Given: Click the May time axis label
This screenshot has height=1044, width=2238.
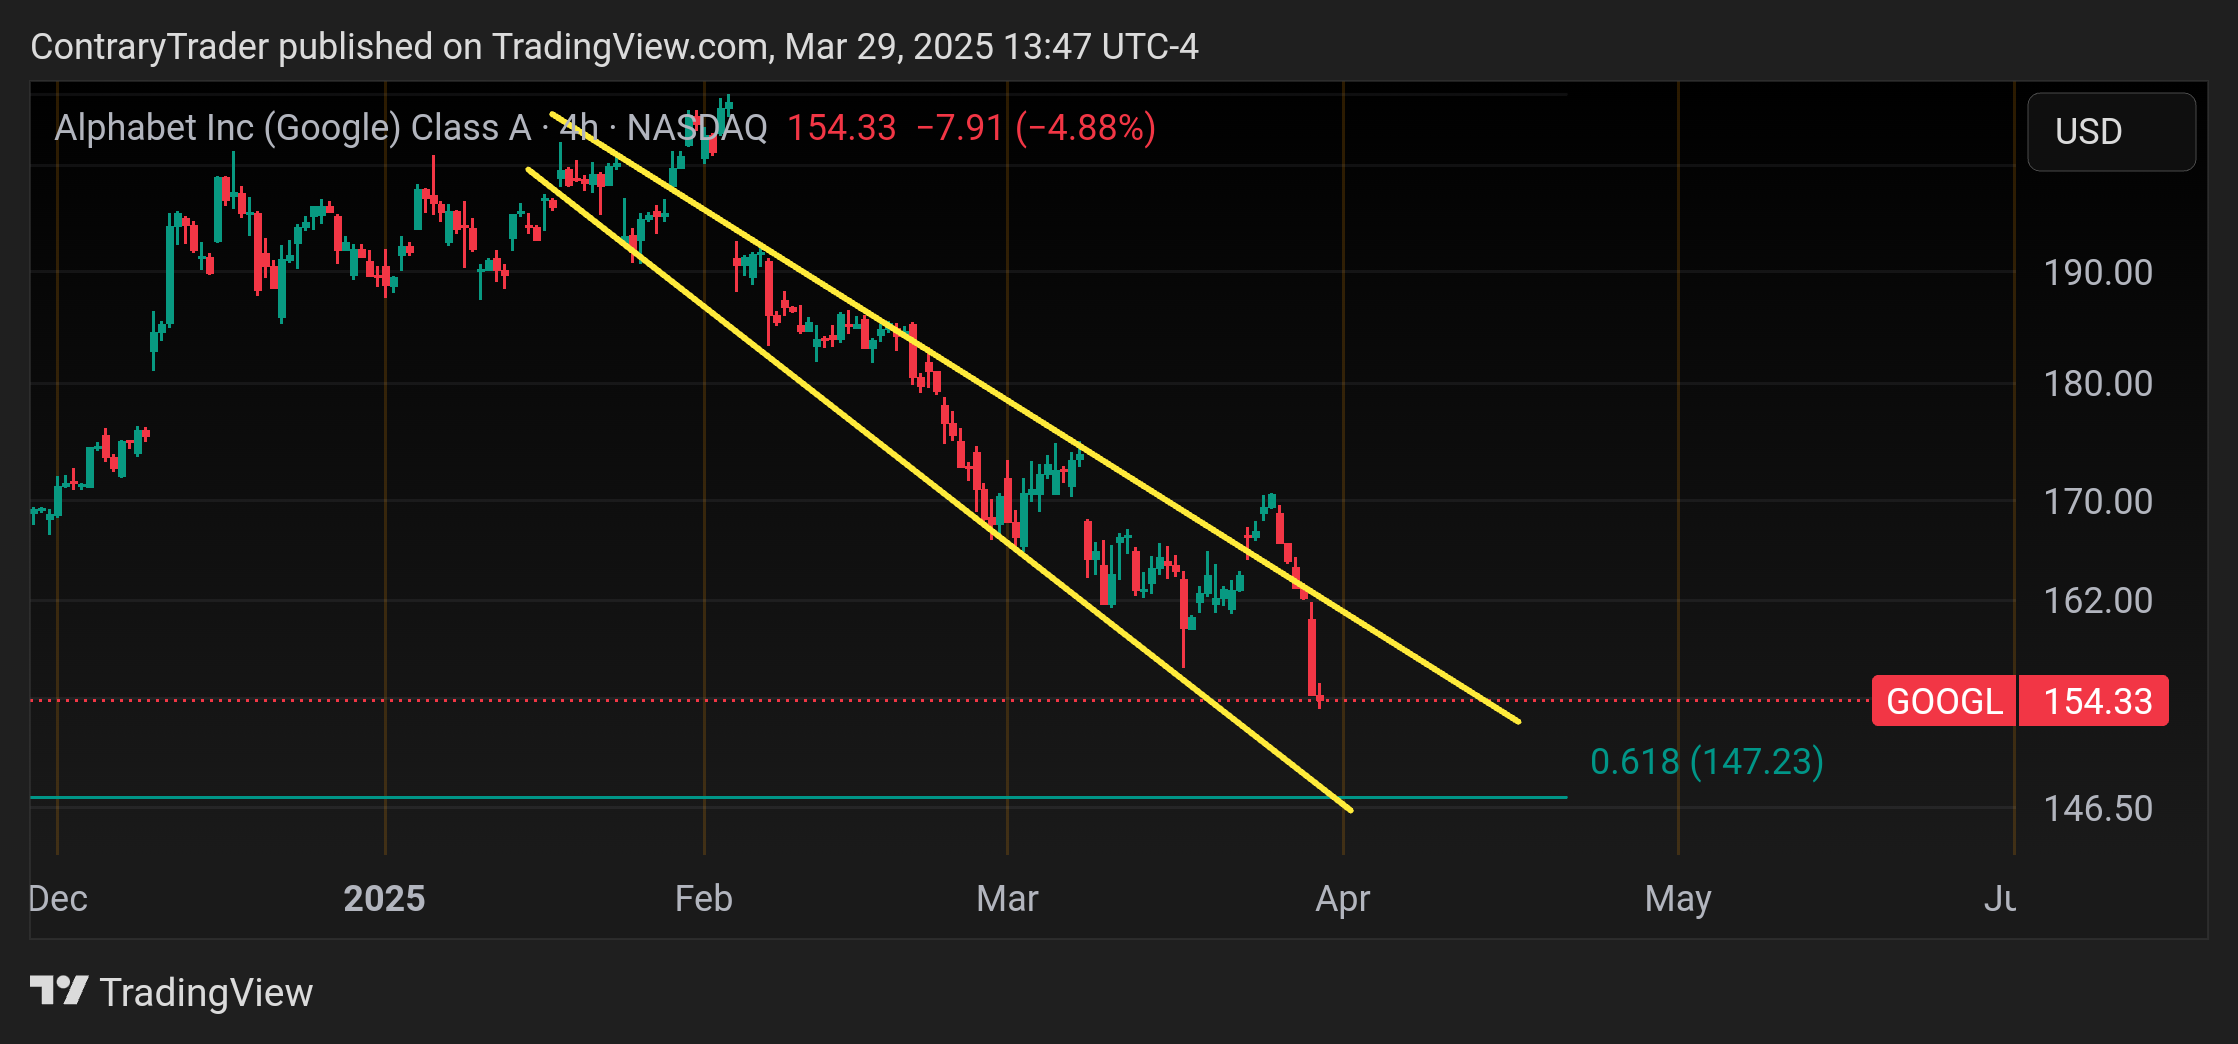Looking at the screenshot, I should pos(1678,898).
